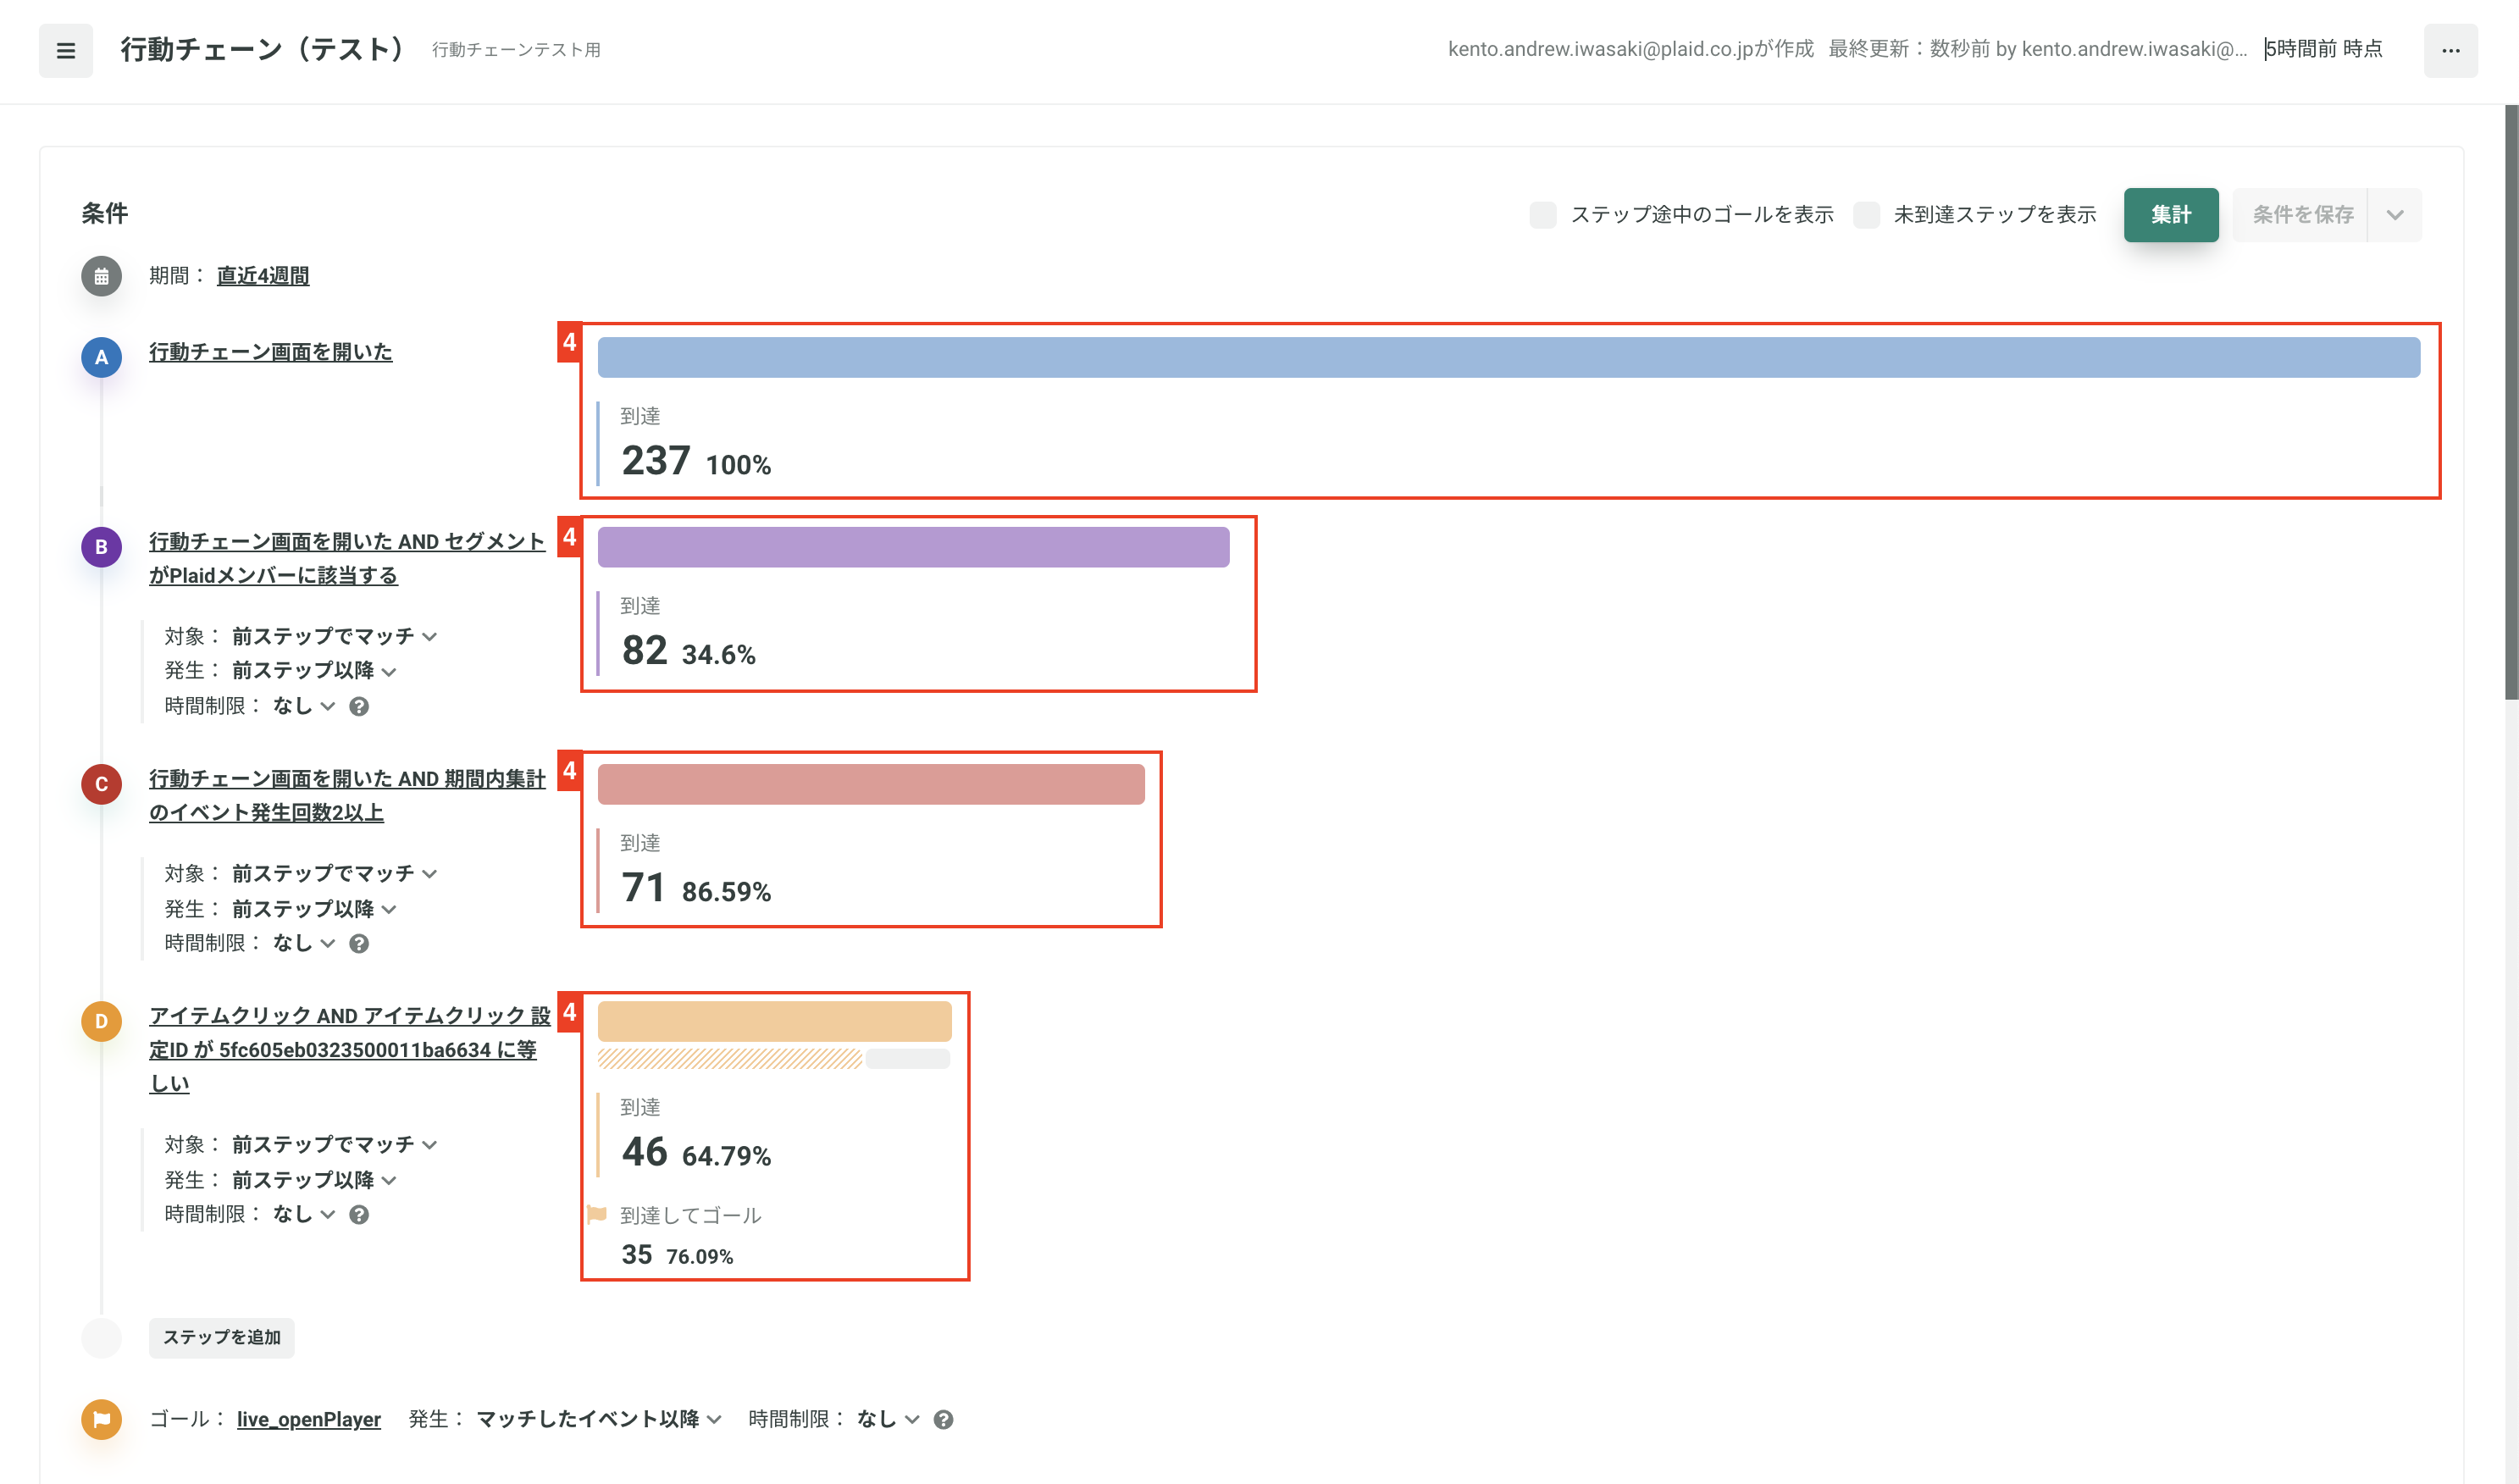This screenshot has height=1484, width=2519.
Task: Open step D アイテムクリック condition link
Action: pyautogui.click(x=350, y=1049)
